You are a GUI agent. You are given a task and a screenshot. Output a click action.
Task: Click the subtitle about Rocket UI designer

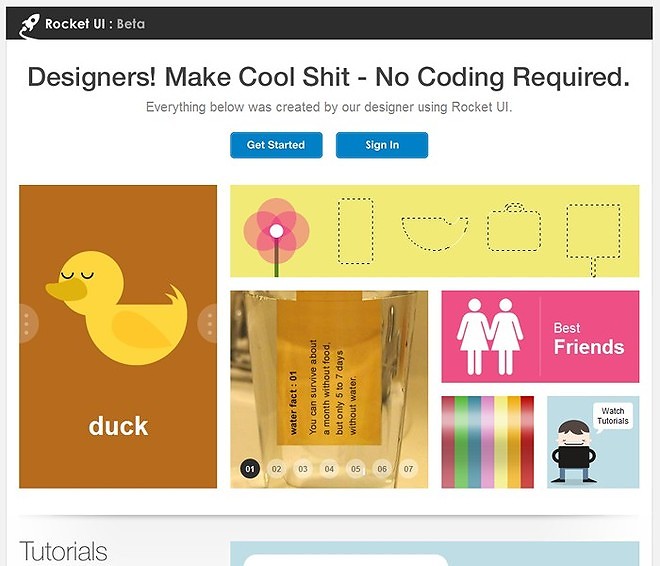(x=329, y=107)
